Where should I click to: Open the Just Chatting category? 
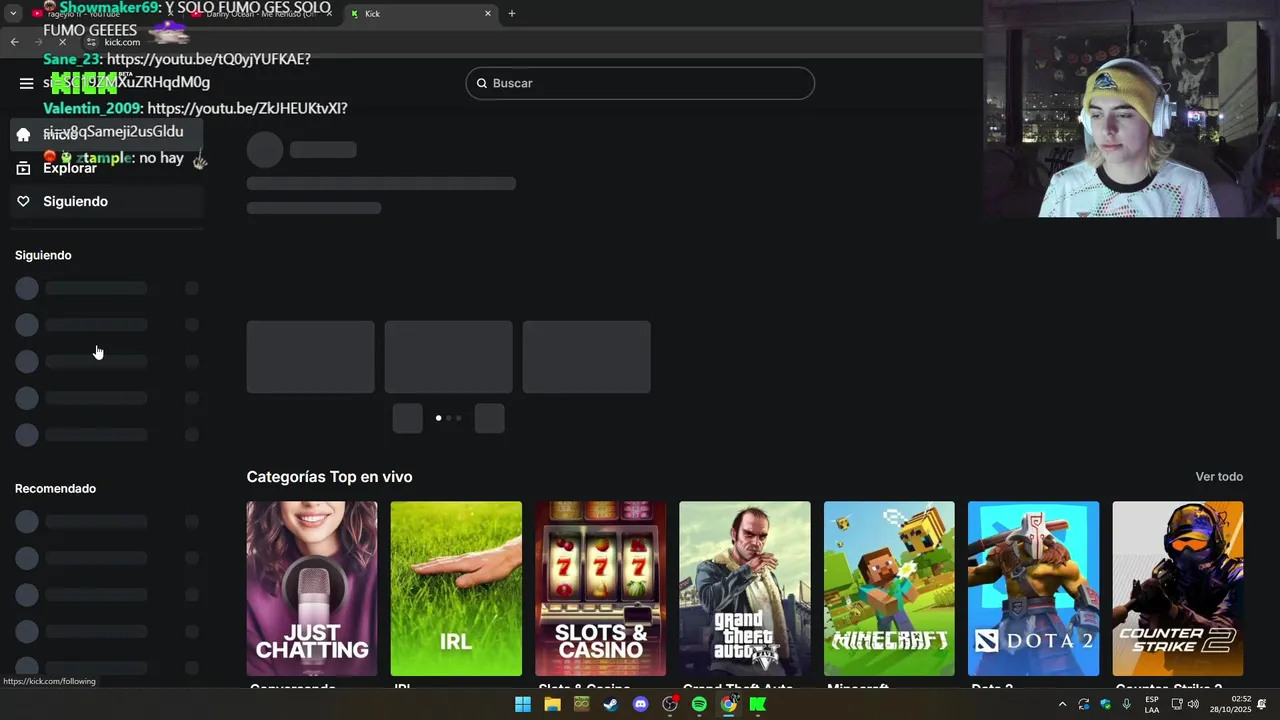coord(312,589)
